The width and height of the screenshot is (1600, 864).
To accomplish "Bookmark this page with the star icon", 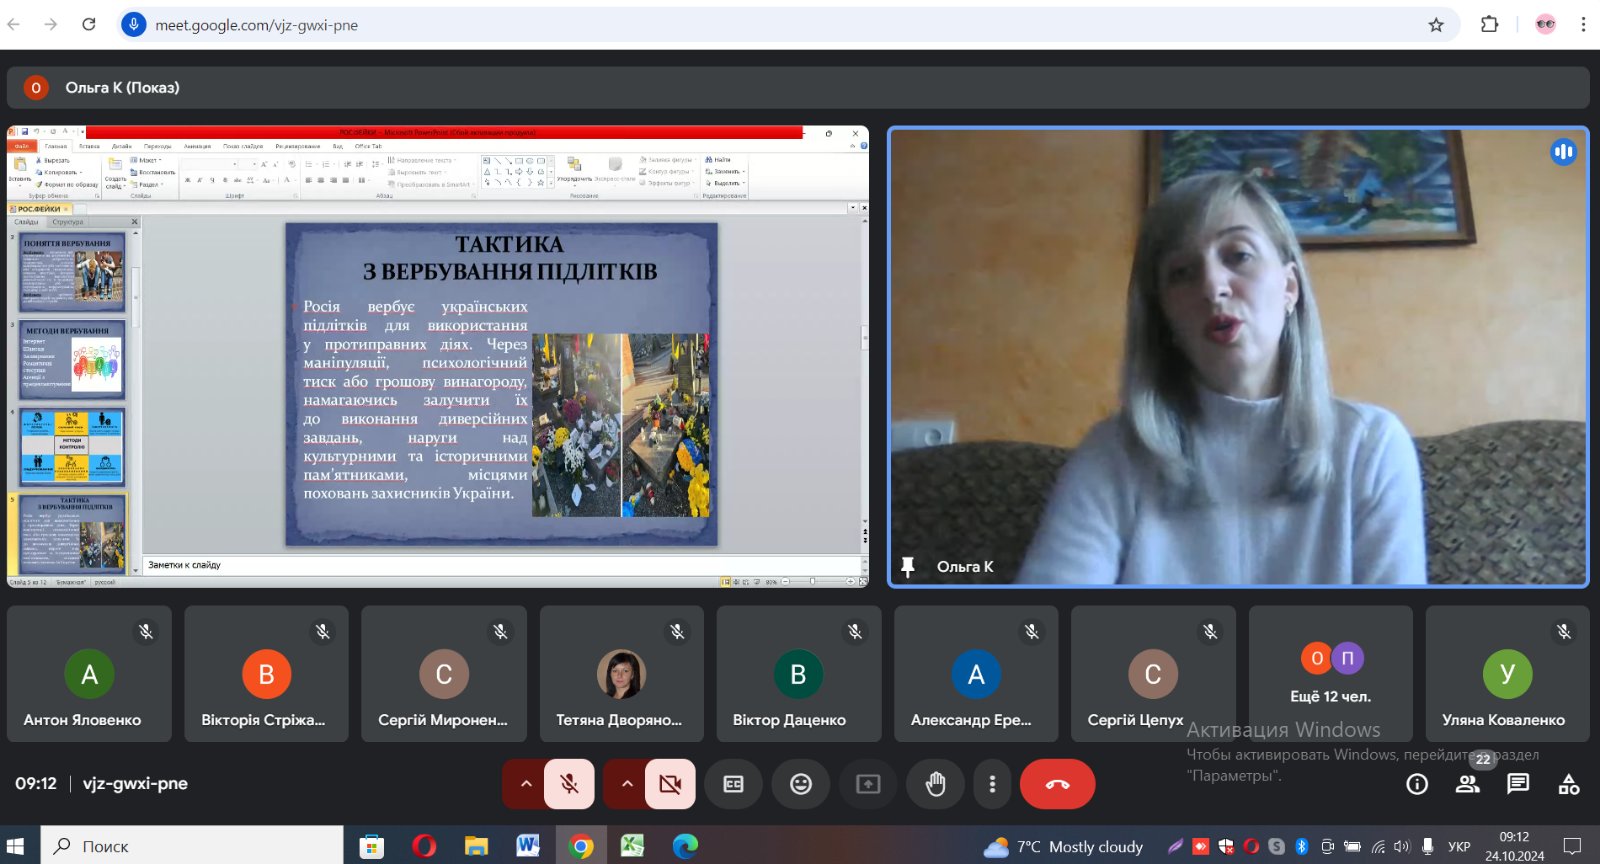I will pos(1436,25).
